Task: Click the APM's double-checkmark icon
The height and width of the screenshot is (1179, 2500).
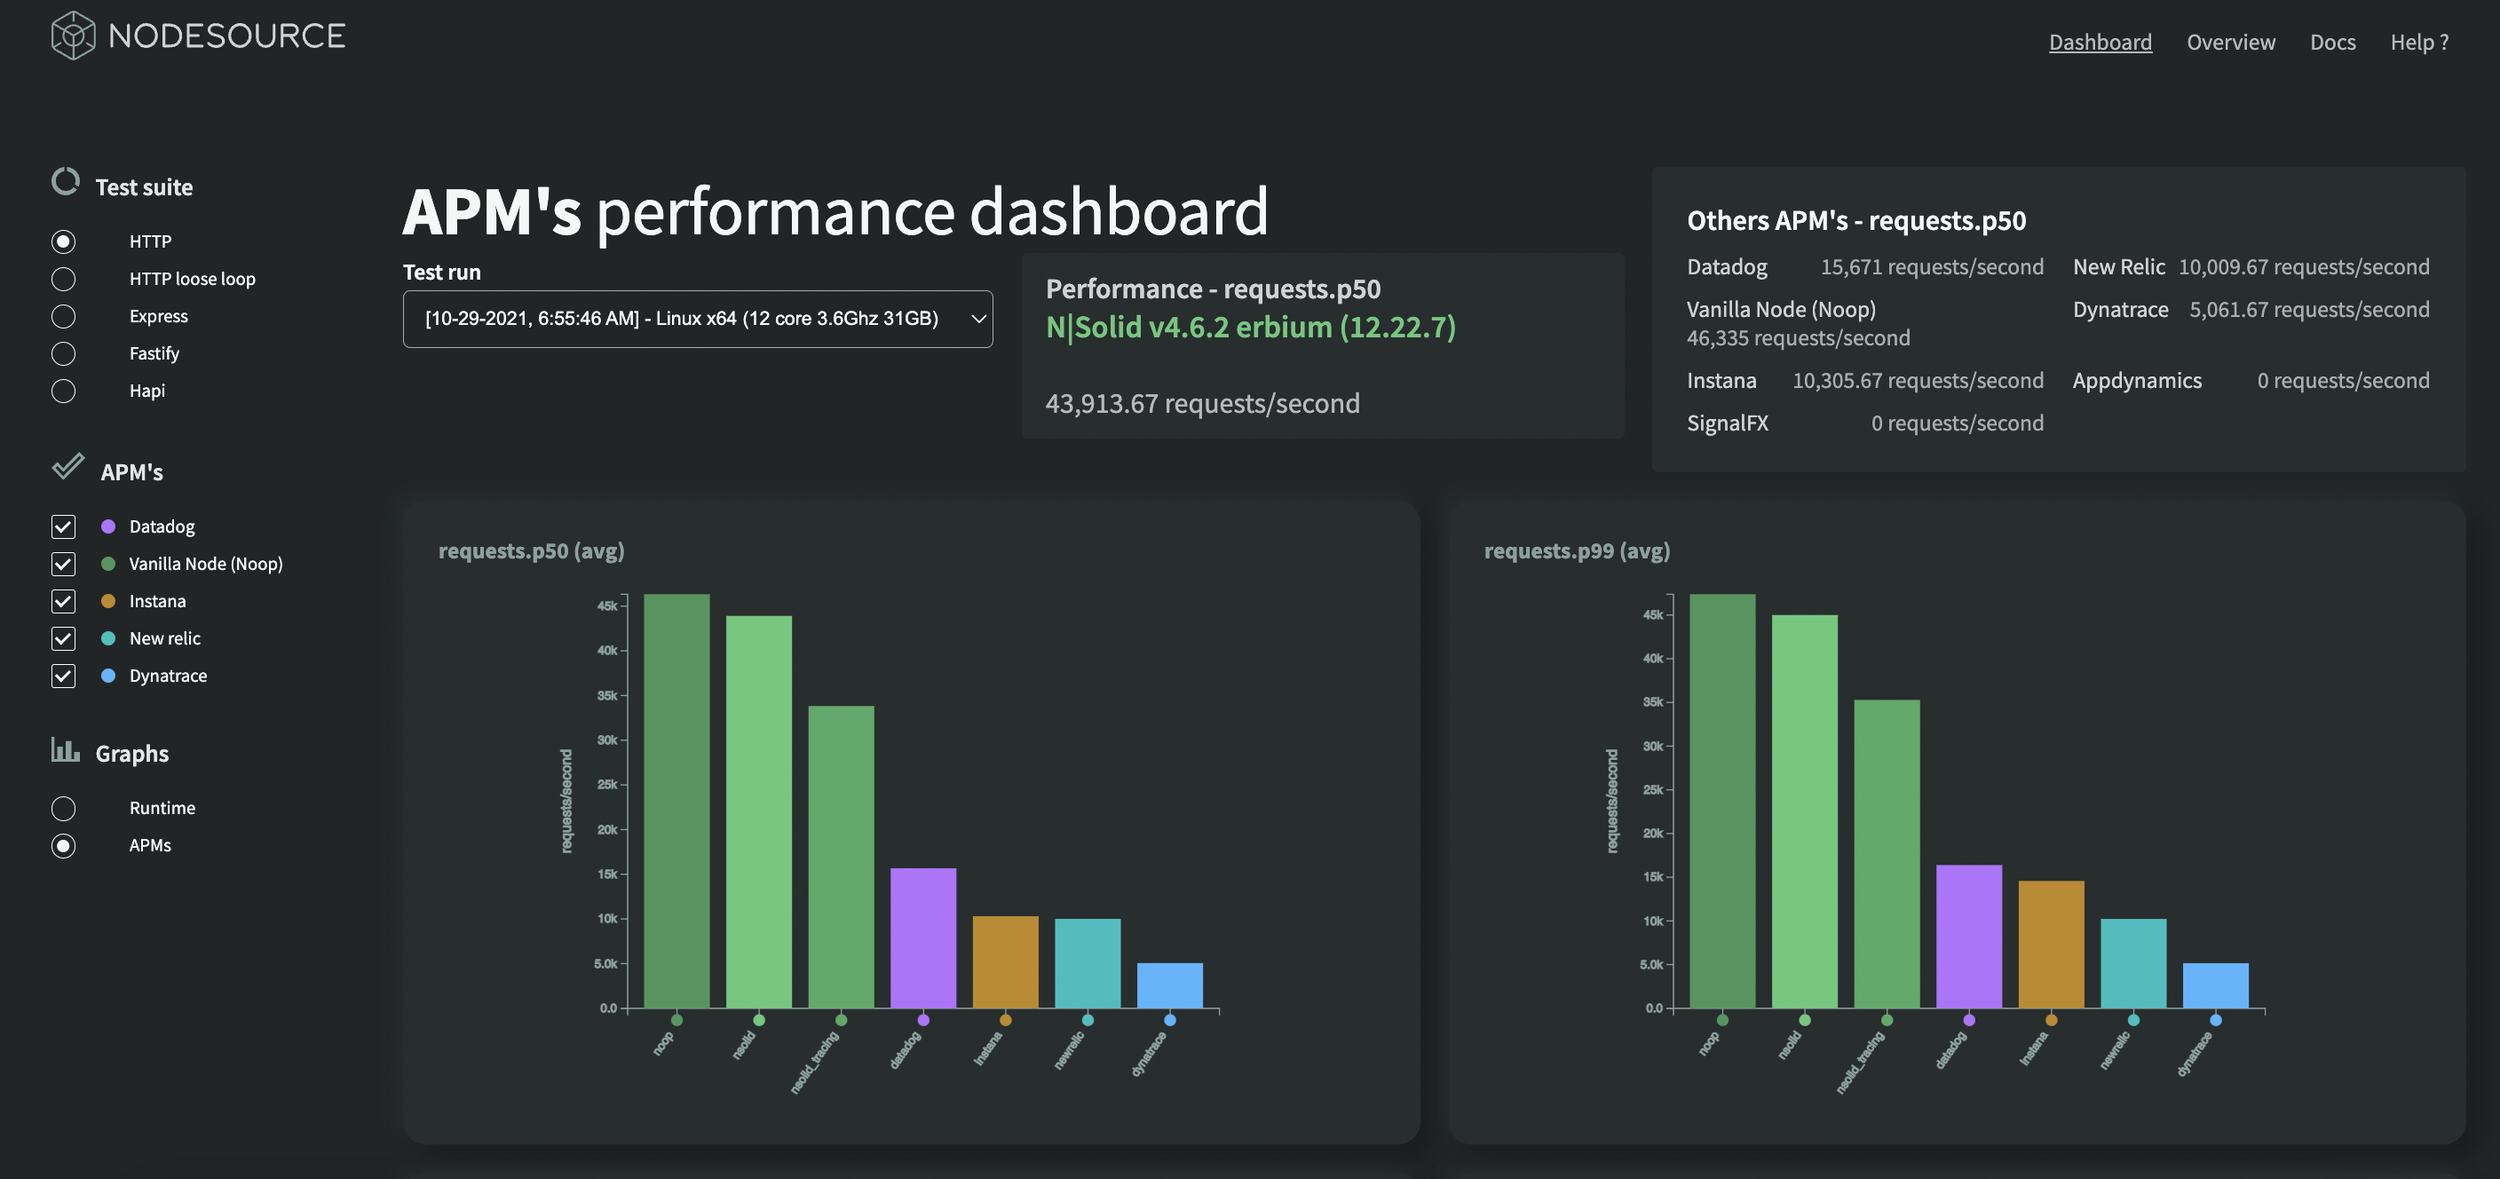Action: (68, 467)
